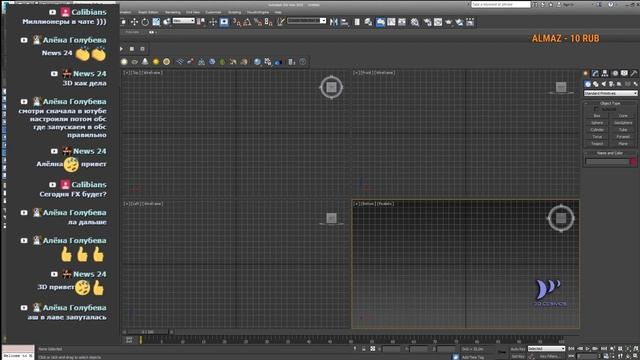This screenshot has width=640, height=360.
Task: Open the reference coordinate system dropdown
Action: click(184, 21)
